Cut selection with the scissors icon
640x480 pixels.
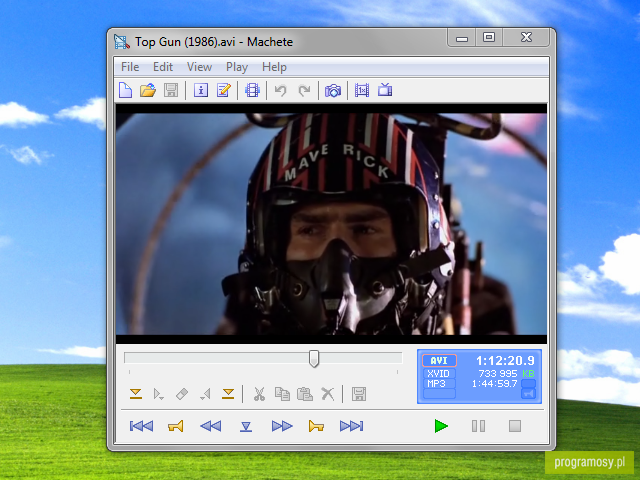(259, 394)
